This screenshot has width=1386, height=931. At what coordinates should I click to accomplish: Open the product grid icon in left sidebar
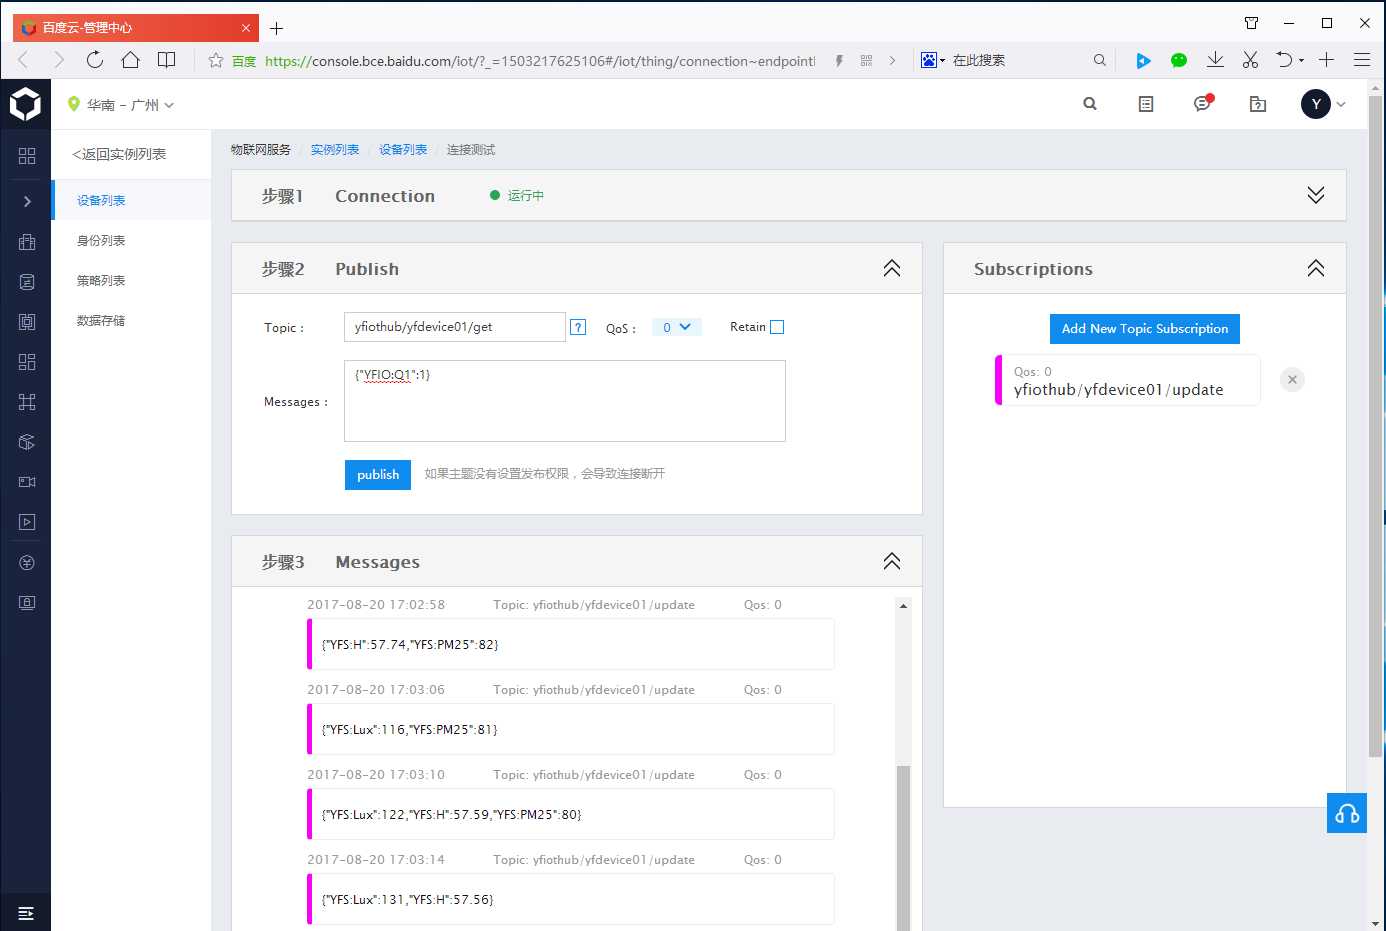coord(27,156)
